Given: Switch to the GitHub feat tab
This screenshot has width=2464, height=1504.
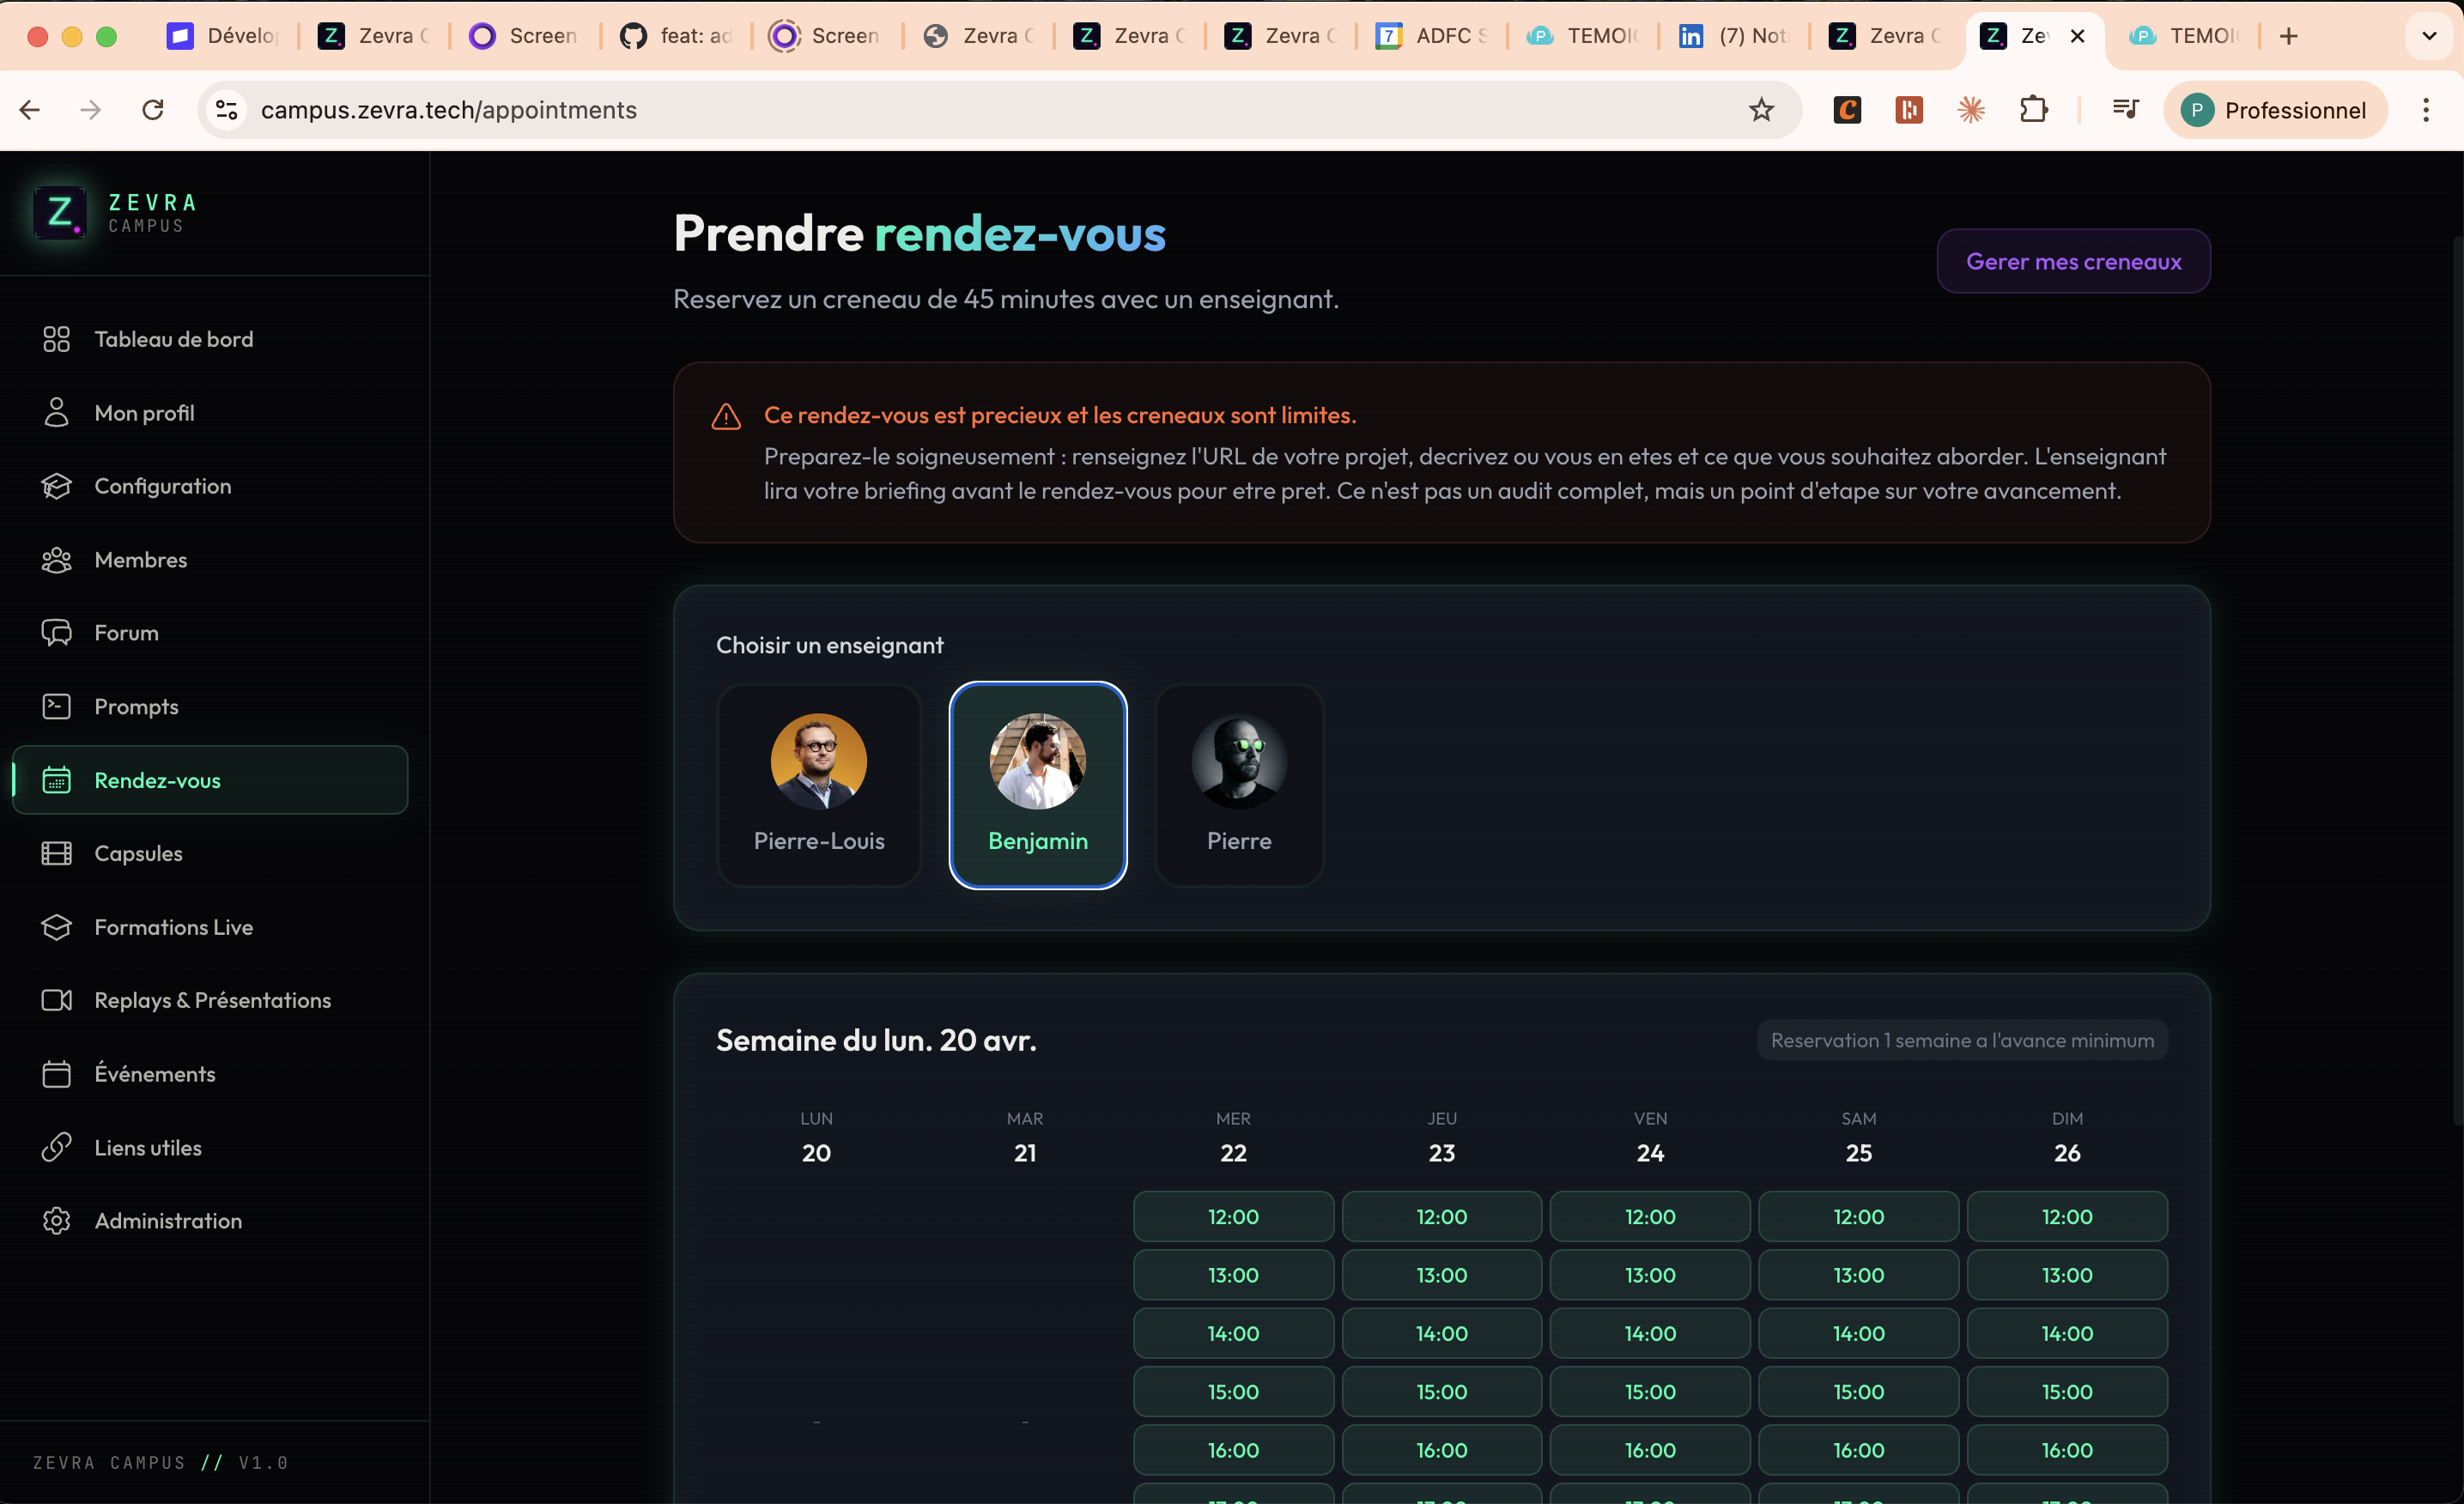Looking at the screenshot, I should click(677, 36).
